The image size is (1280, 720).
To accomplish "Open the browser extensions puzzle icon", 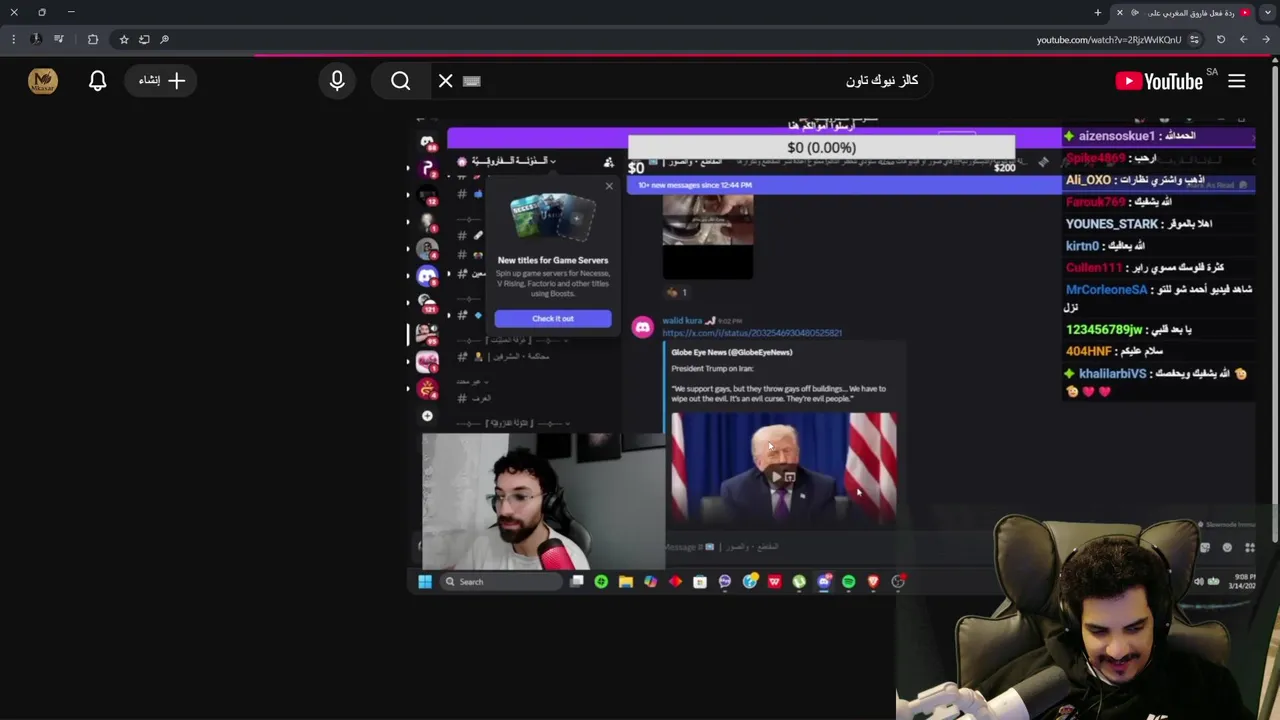I will point(93,40).
